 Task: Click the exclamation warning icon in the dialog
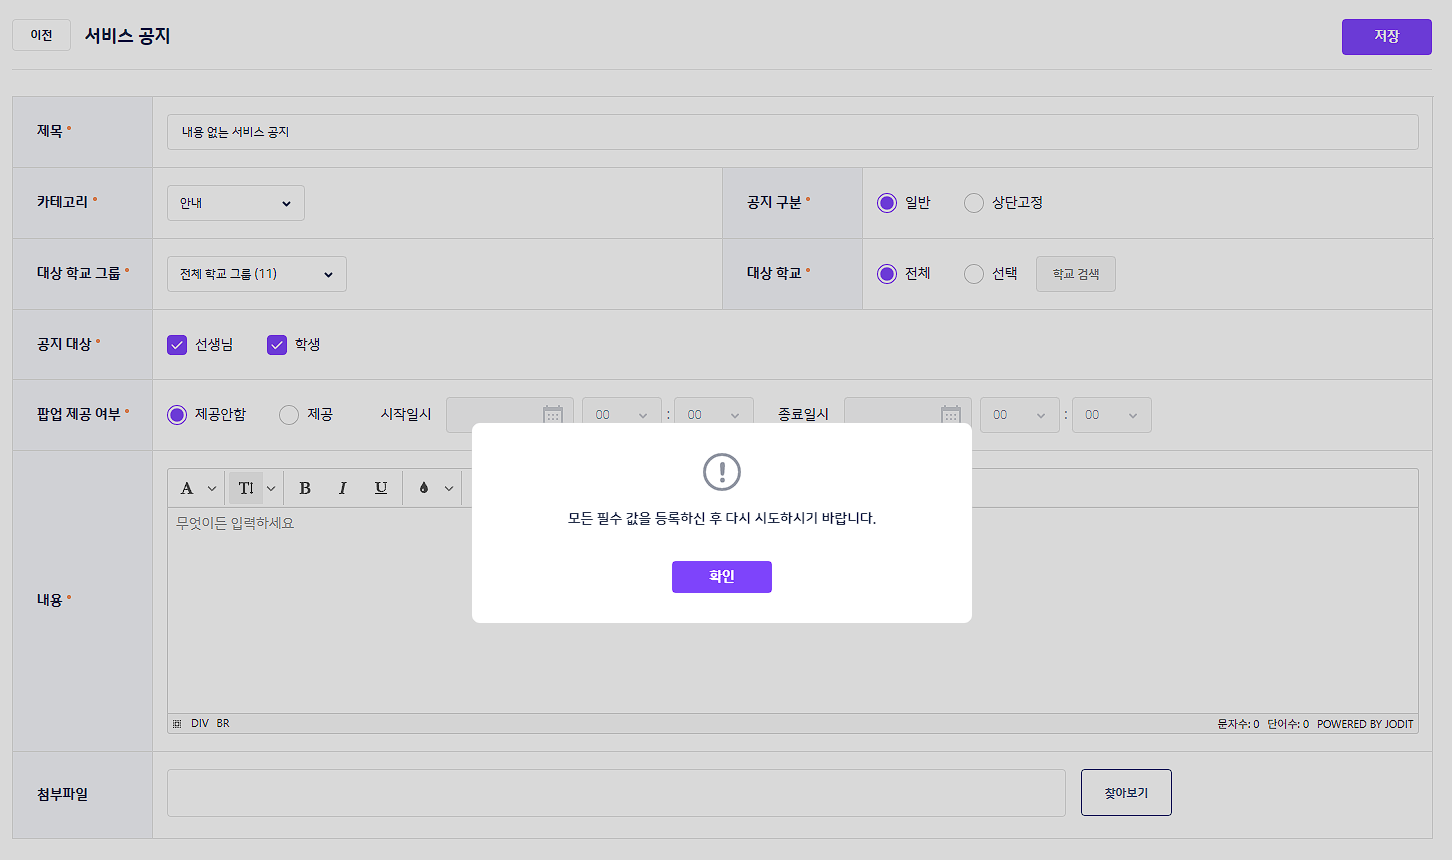(x=721, y=471)
